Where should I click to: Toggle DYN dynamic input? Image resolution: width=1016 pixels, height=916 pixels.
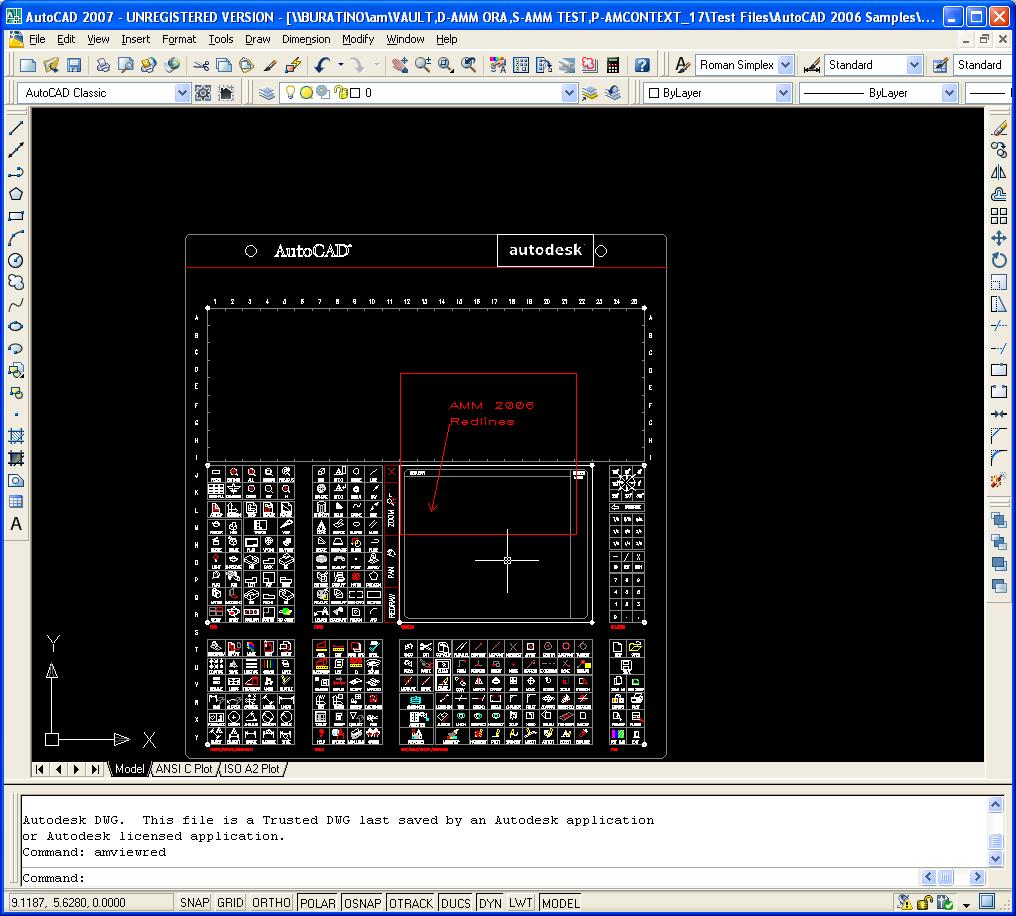tap(490, 903)
